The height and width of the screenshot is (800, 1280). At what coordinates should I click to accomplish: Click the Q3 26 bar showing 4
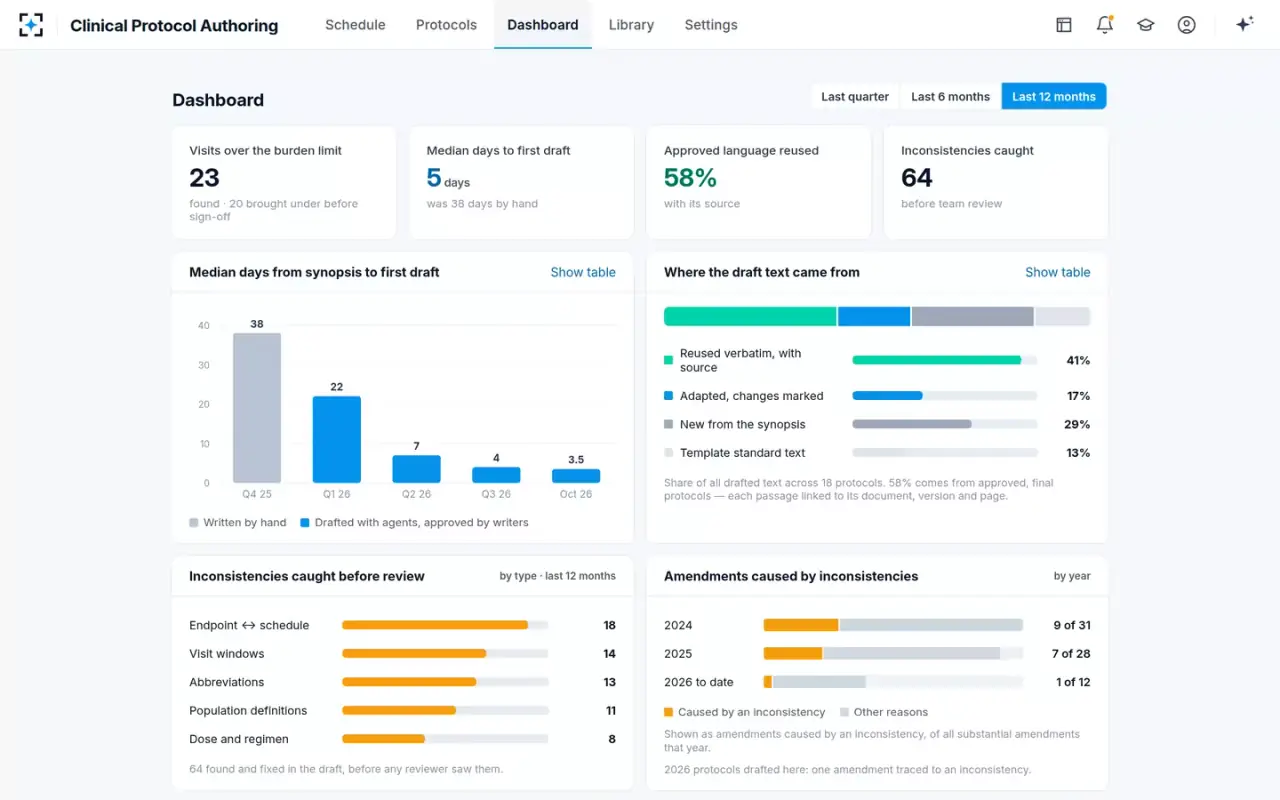(496, 475)
